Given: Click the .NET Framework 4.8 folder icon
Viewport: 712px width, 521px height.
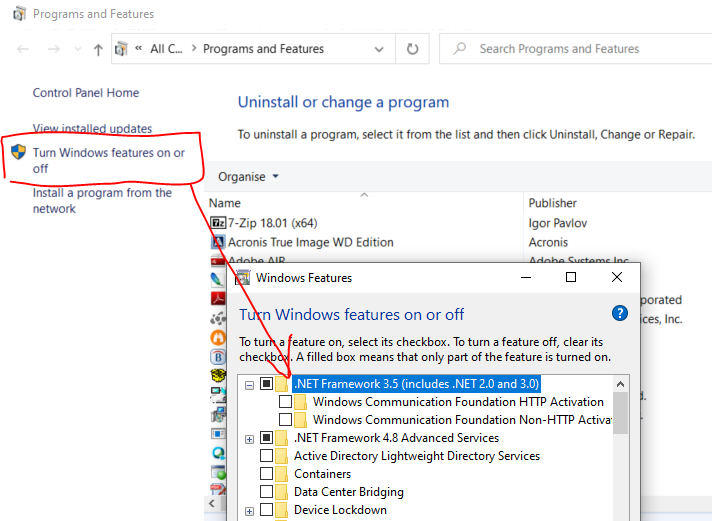Looking at the screenshot, I should pyautogui.click(x=281, y=438).
